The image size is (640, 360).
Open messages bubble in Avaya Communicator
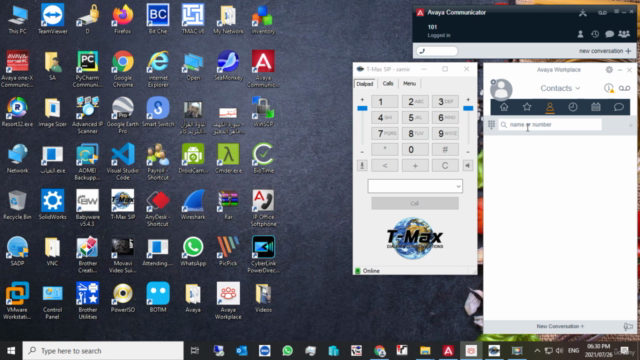(x=609, y=34)
